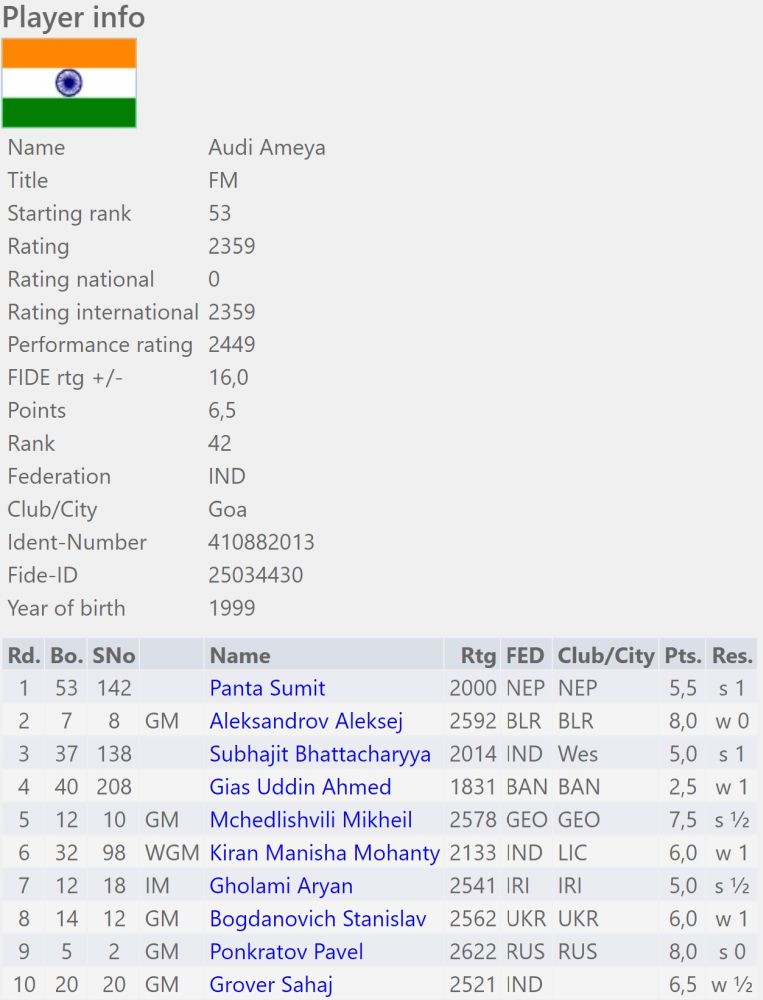Image resolution: width=763 pixels, height=1000 pixels.
Task: Click the FED column header
Action: (525, 655)
